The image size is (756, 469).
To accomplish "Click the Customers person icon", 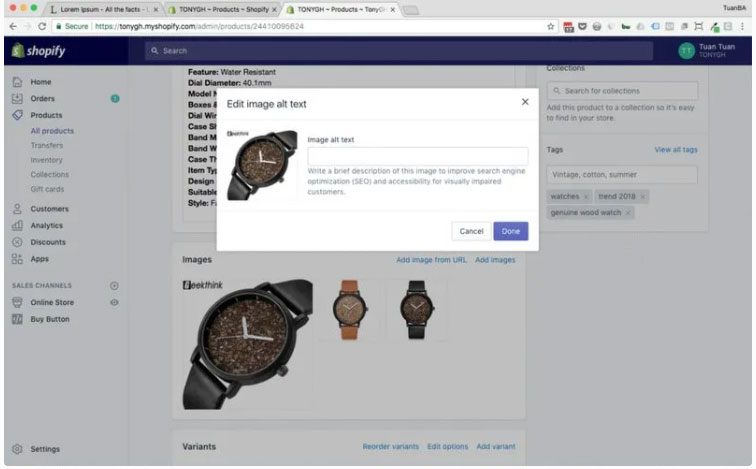I will pos(17,209).
